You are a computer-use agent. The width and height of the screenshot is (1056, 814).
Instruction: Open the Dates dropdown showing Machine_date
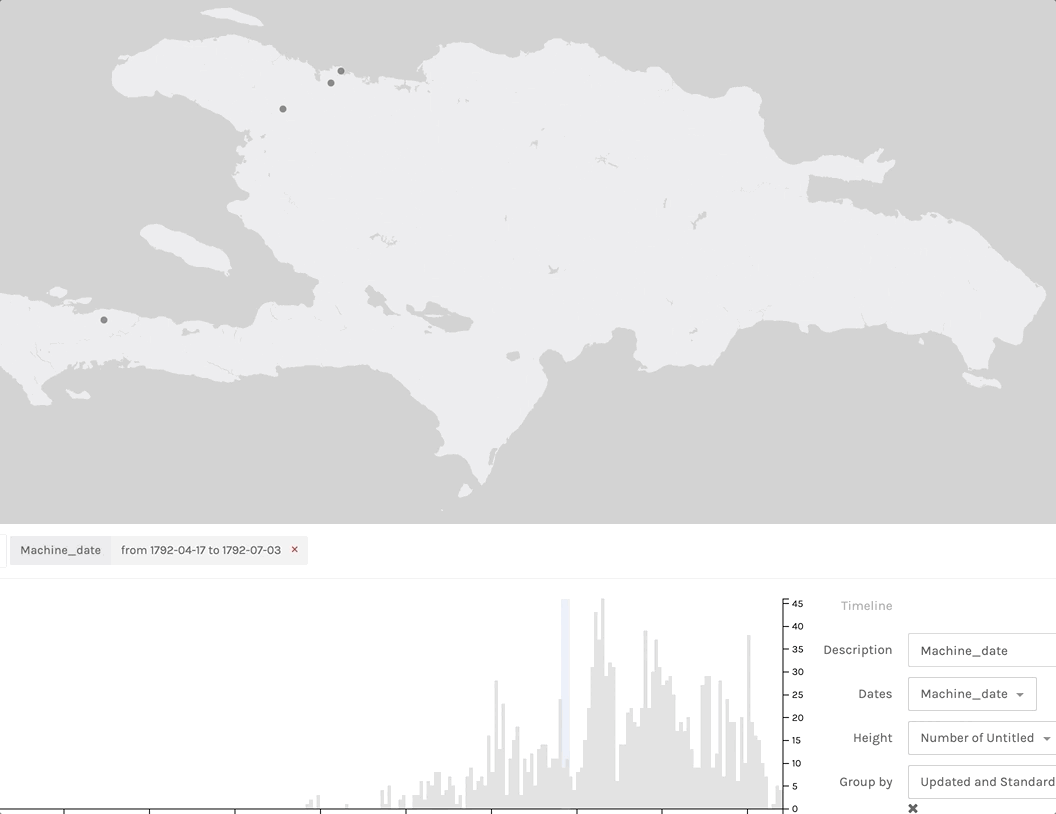click(972, 693)
